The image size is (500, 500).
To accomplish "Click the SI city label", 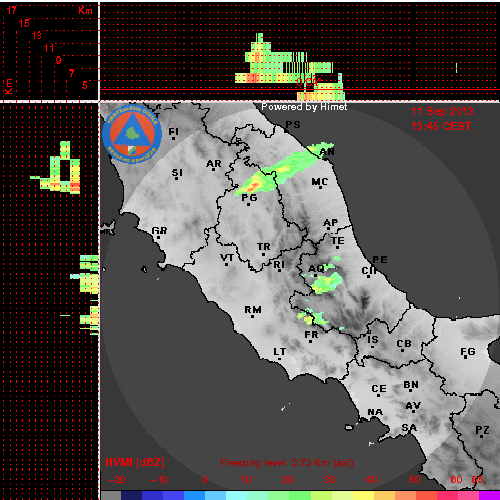I will 177,173.
